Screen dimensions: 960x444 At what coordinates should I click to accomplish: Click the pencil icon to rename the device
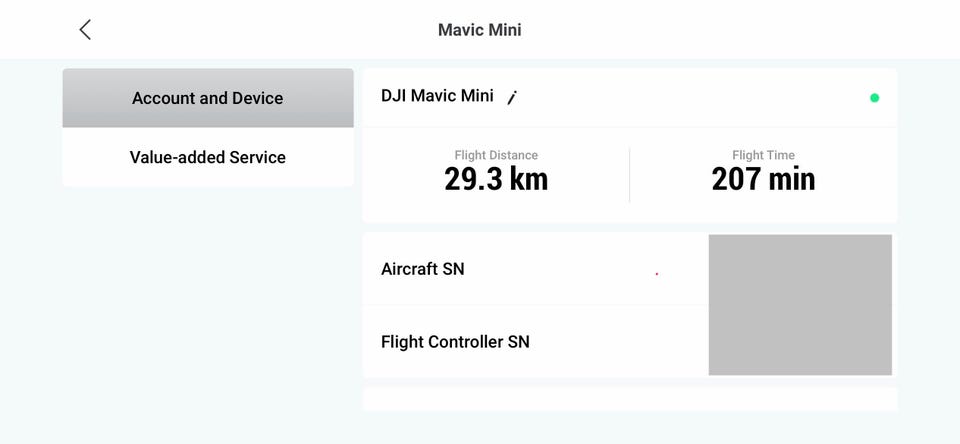tap(512, 97)
